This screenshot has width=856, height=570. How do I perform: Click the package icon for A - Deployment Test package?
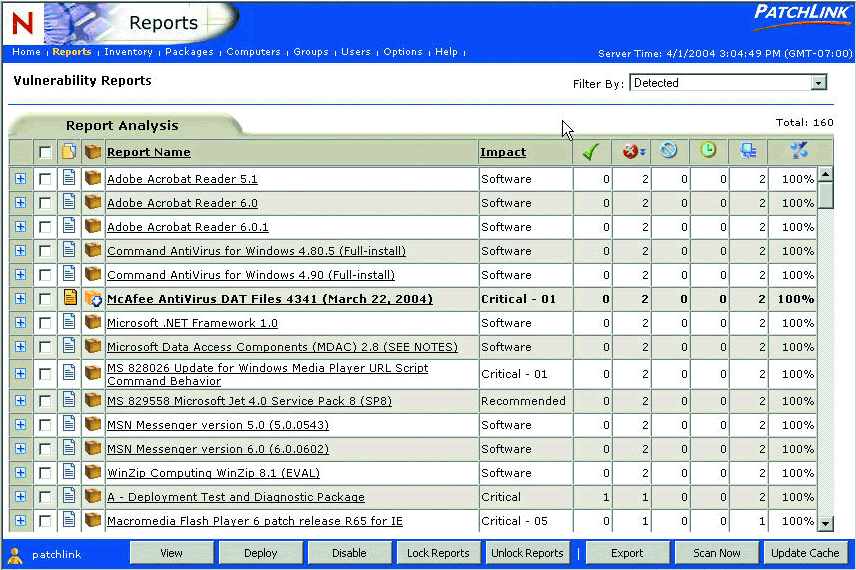point(93,496)
